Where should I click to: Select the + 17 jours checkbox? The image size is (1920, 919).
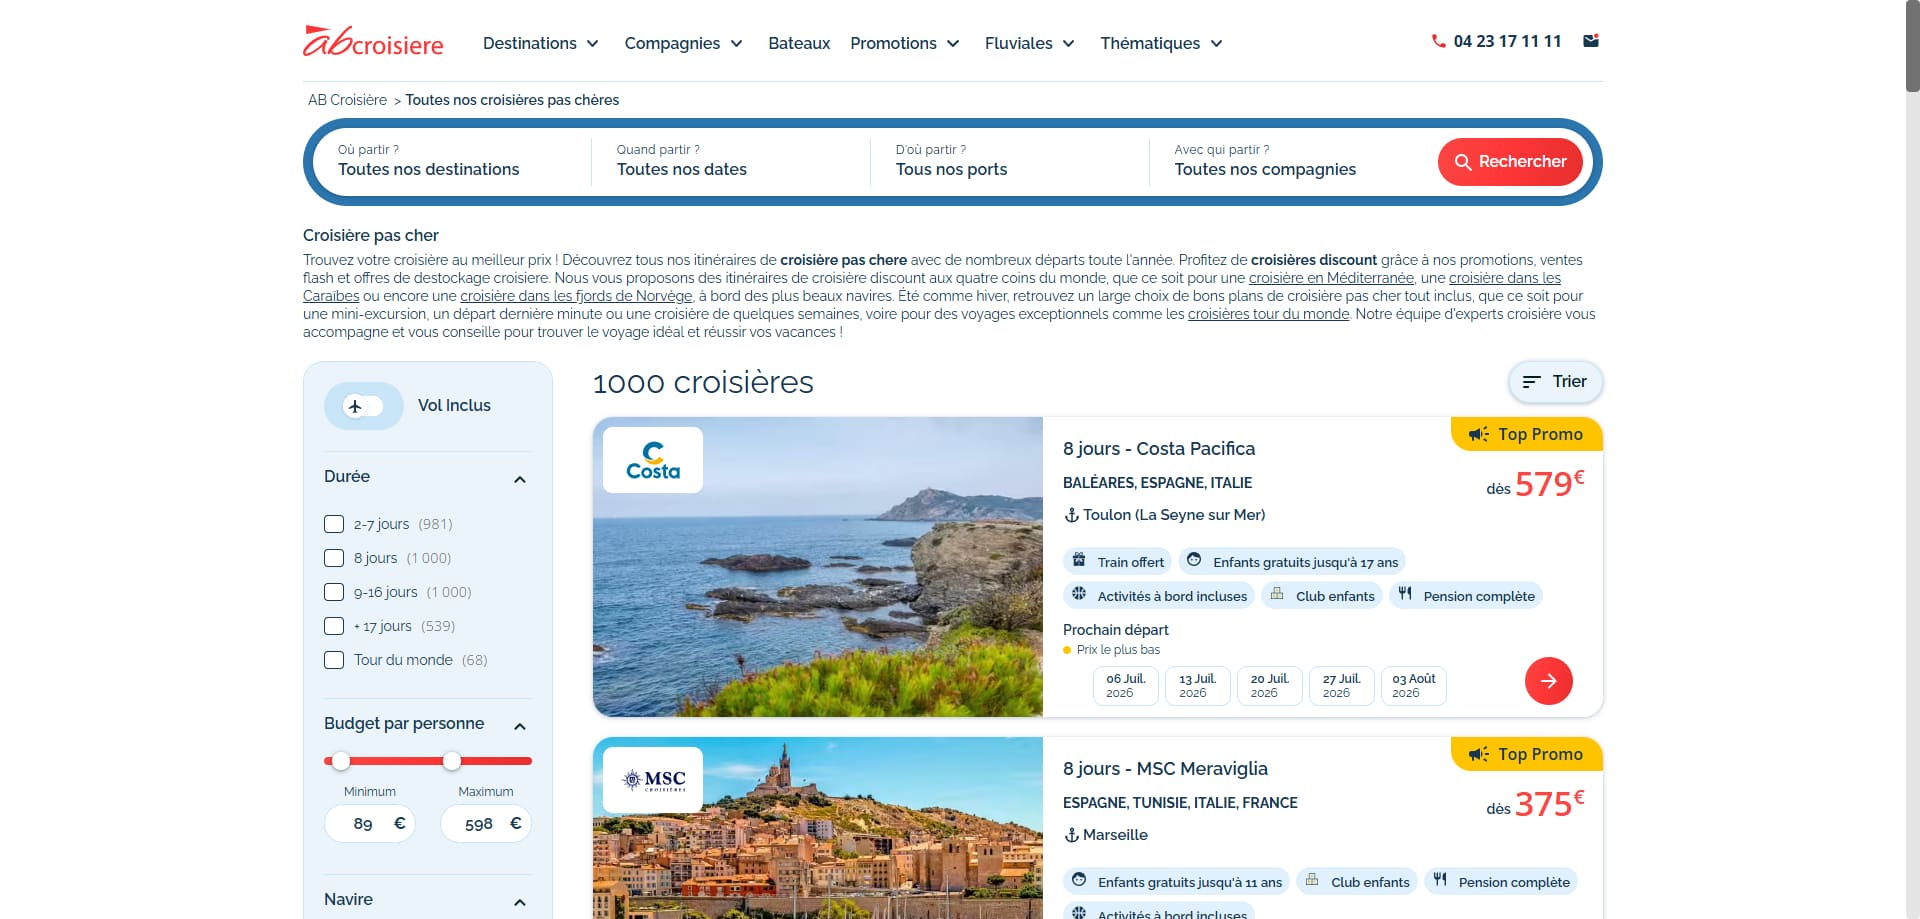[x=334, y=626]
